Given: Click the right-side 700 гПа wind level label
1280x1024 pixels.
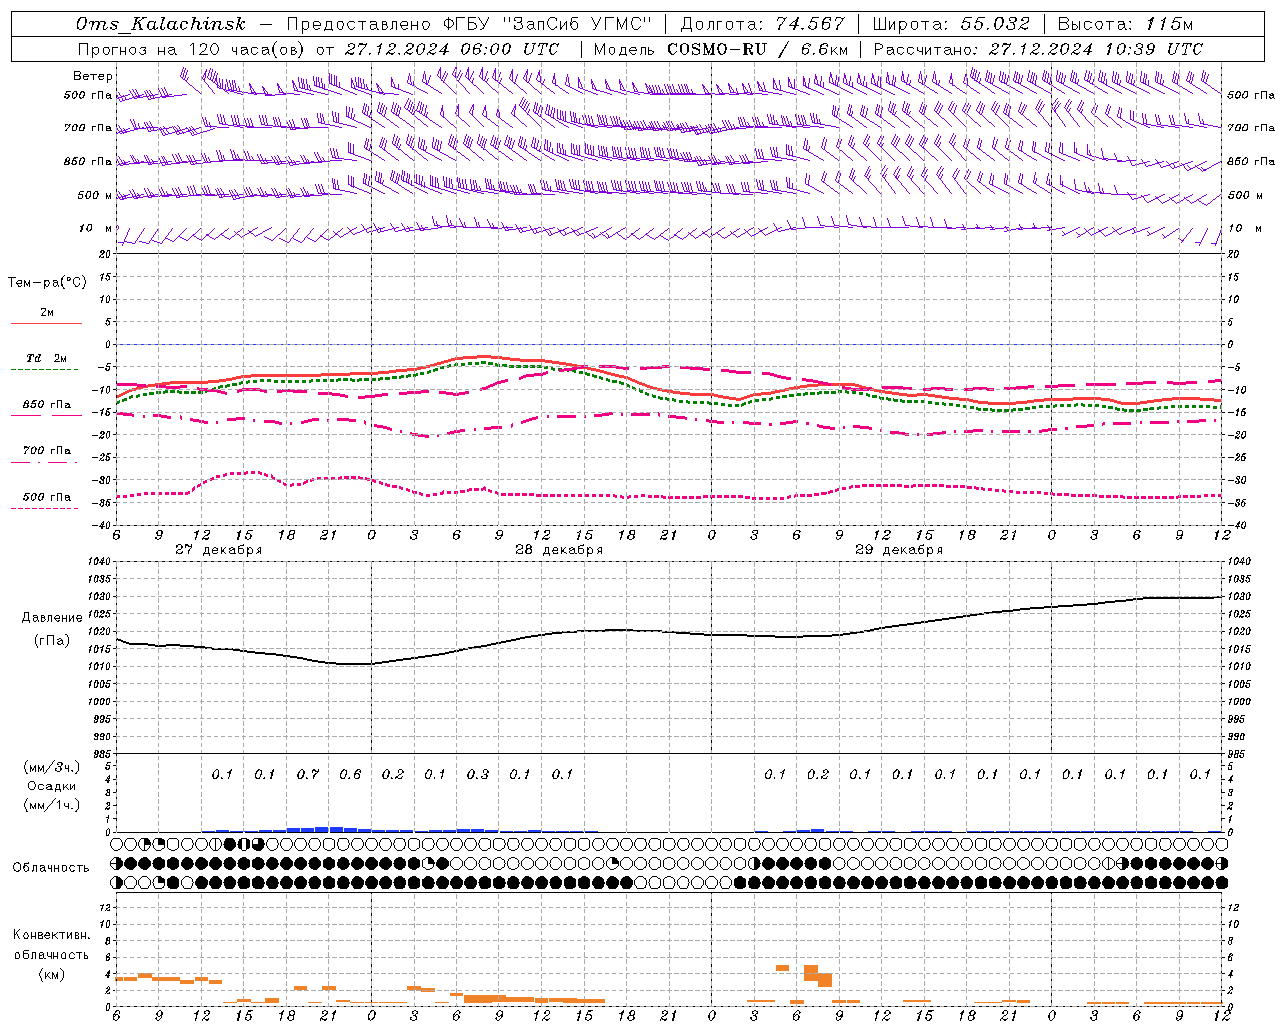Looking at the screenshot, I should [1251, 128].
